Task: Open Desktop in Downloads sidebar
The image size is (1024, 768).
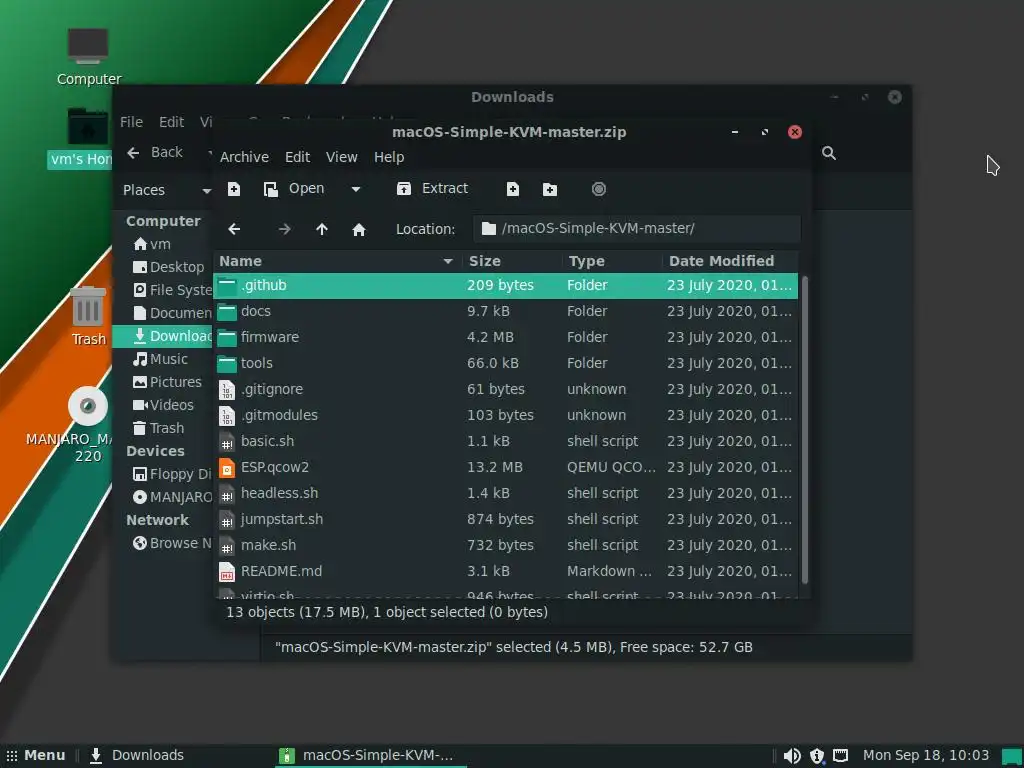Action: click(x=168, y=267)
